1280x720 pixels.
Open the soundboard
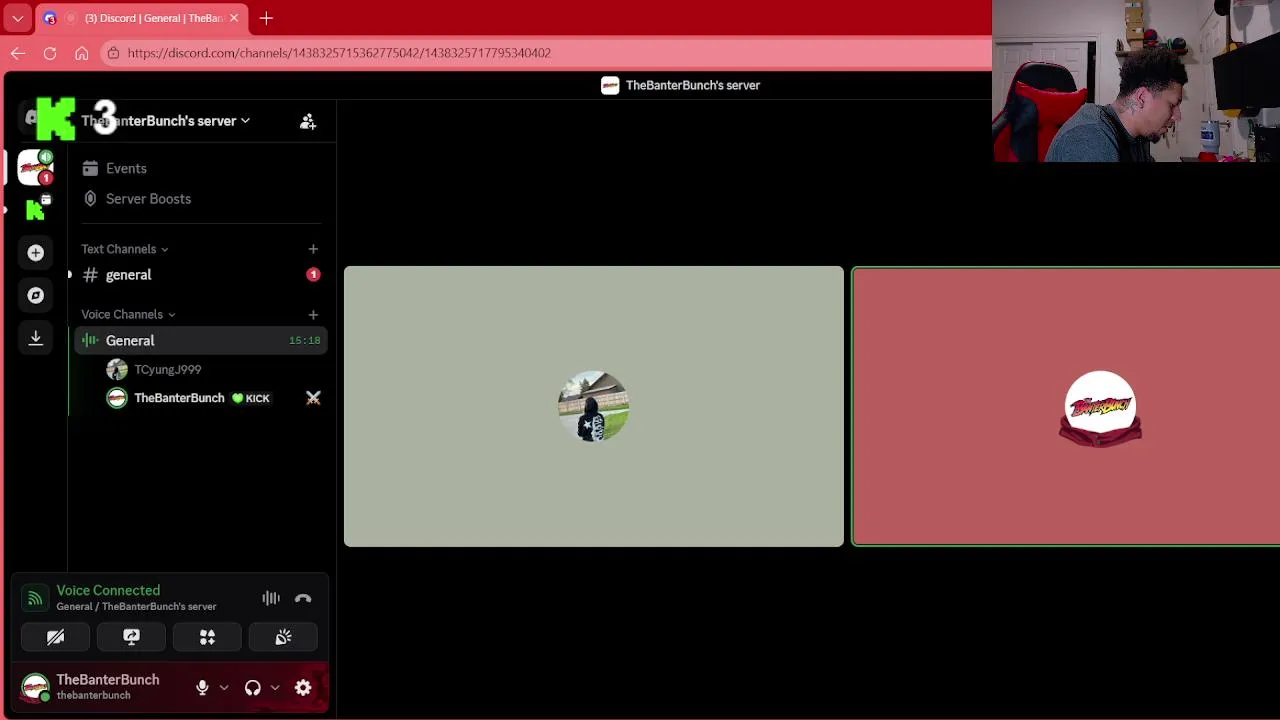click(x=283, y=637)
